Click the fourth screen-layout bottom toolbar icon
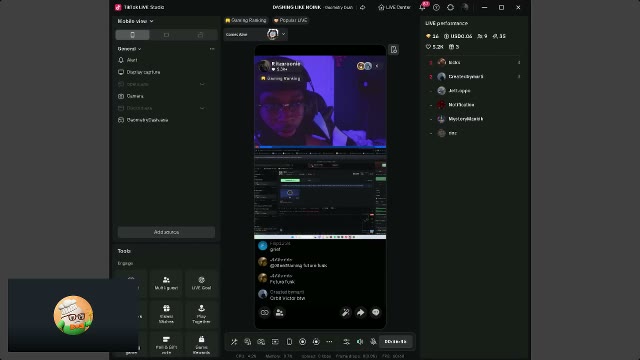 (275, 342)
